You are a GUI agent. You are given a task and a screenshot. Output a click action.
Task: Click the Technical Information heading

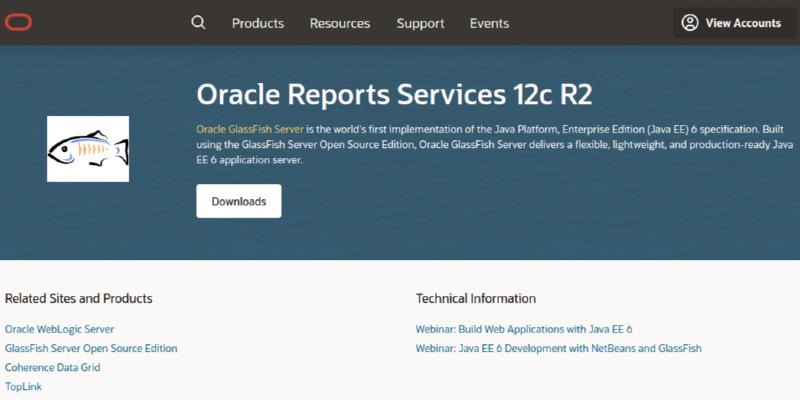476,298
